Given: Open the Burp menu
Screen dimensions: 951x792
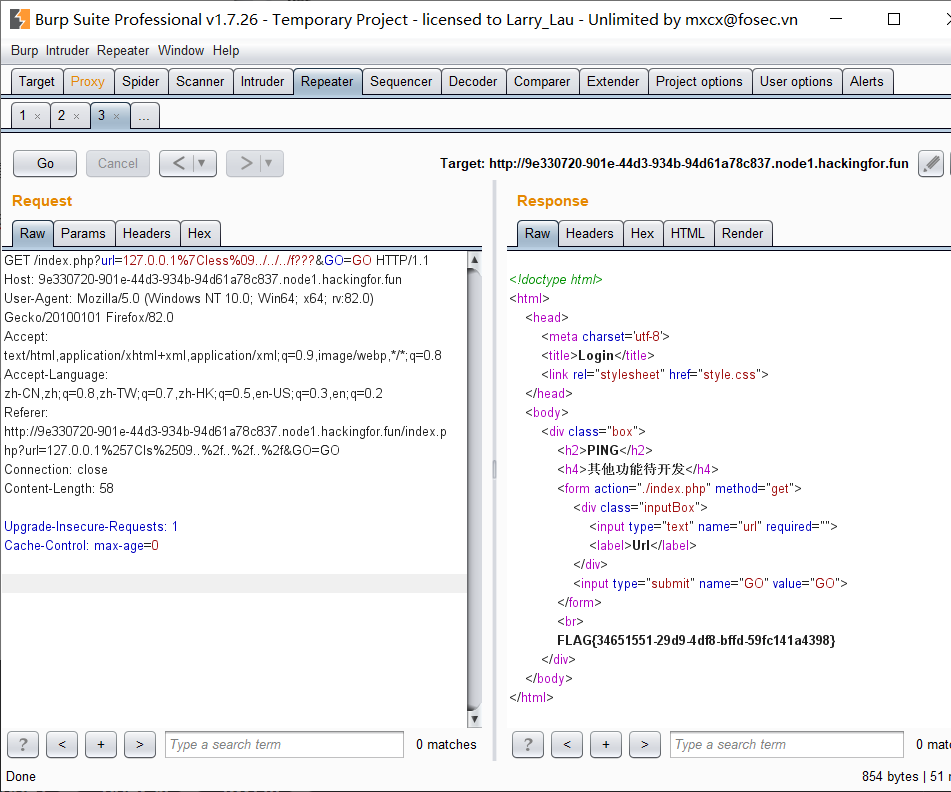Looking at the screenshot, I should (24, 50).
